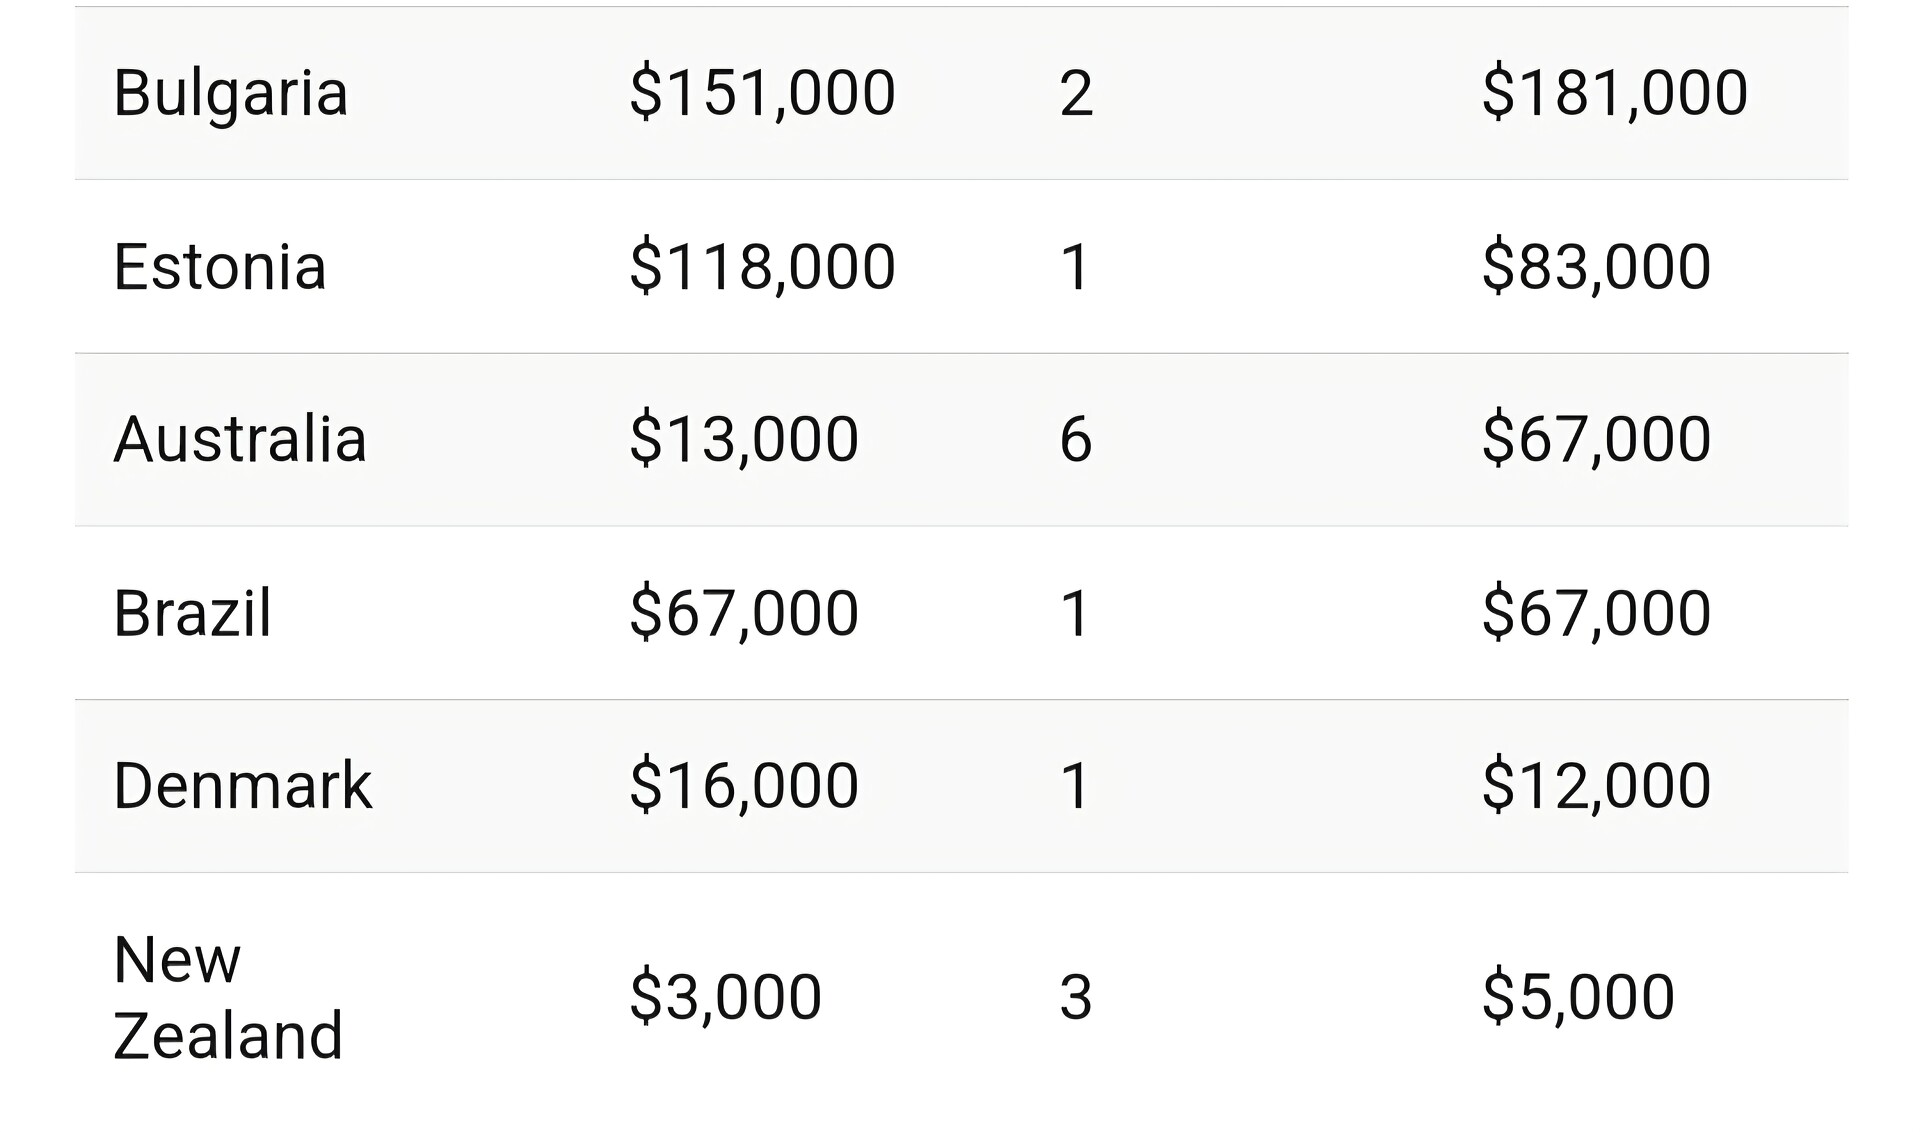
Task: Click the Bulgaria country name cell
Action: [231, 94]
